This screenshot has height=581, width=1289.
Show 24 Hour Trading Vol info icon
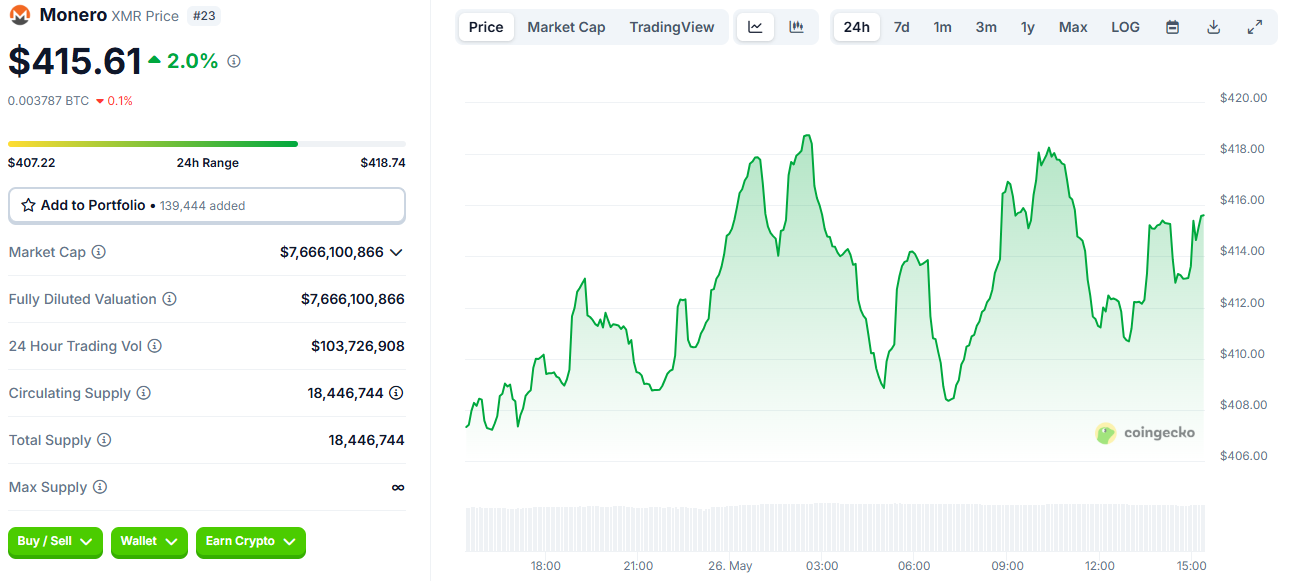coord(154,346)
